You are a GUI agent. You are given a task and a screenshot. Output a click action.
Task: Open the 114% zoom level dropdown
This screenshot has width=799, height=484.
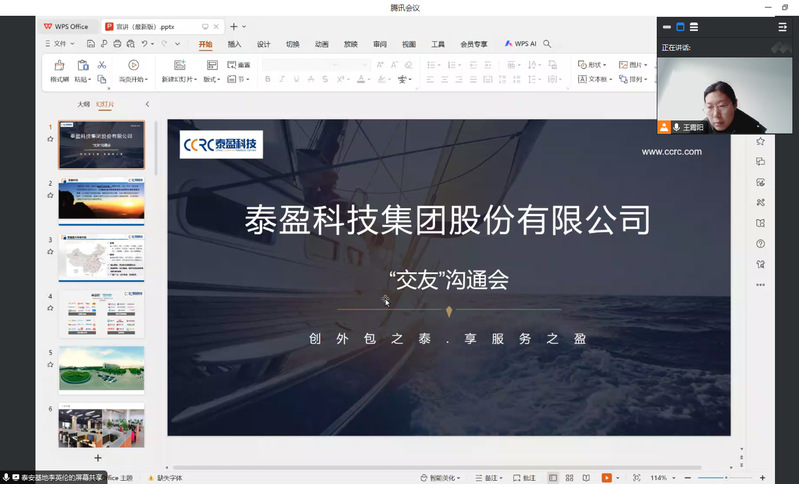coord(662,478)
